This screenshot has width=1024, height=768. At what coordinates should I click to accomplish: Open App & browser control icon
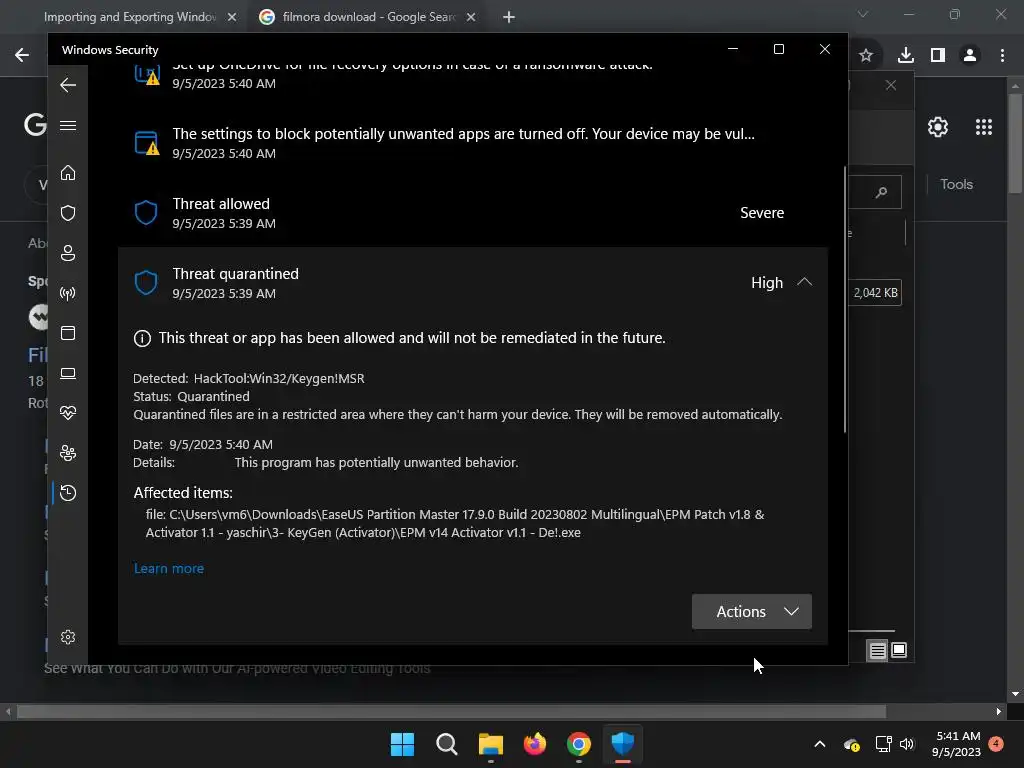click(x=68, y=333)
